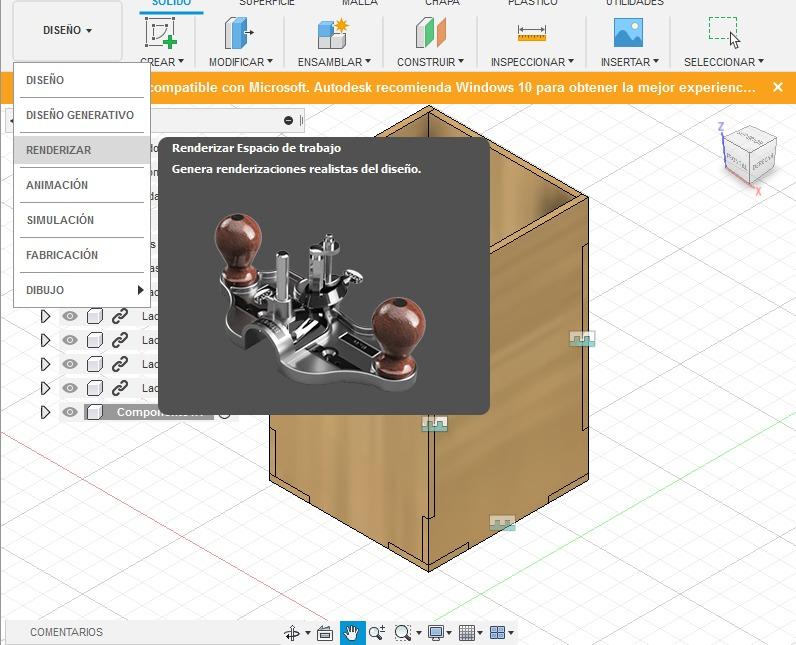Click the Viewports layout icon
The height and width of the screenshot is (645, 796).
(498, 632)
